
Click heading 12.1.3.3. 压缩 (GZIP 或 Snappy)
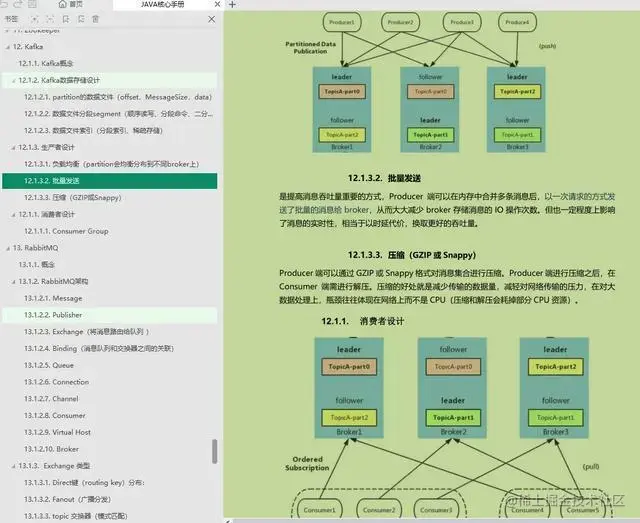tap(412, 255)
